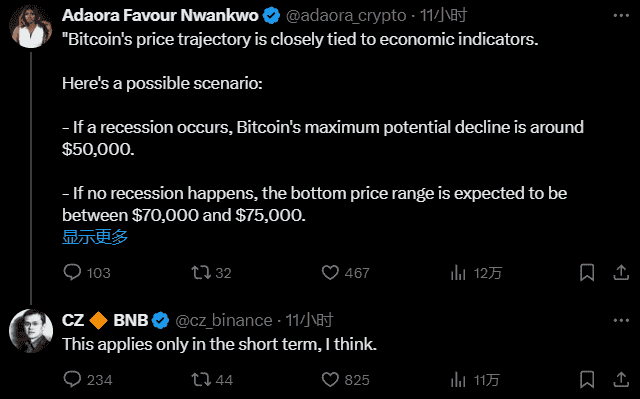Viewport: 640px width, 399px height.
Task: Open more options menu on CZ's reply
Action: [x=621, y=321]
